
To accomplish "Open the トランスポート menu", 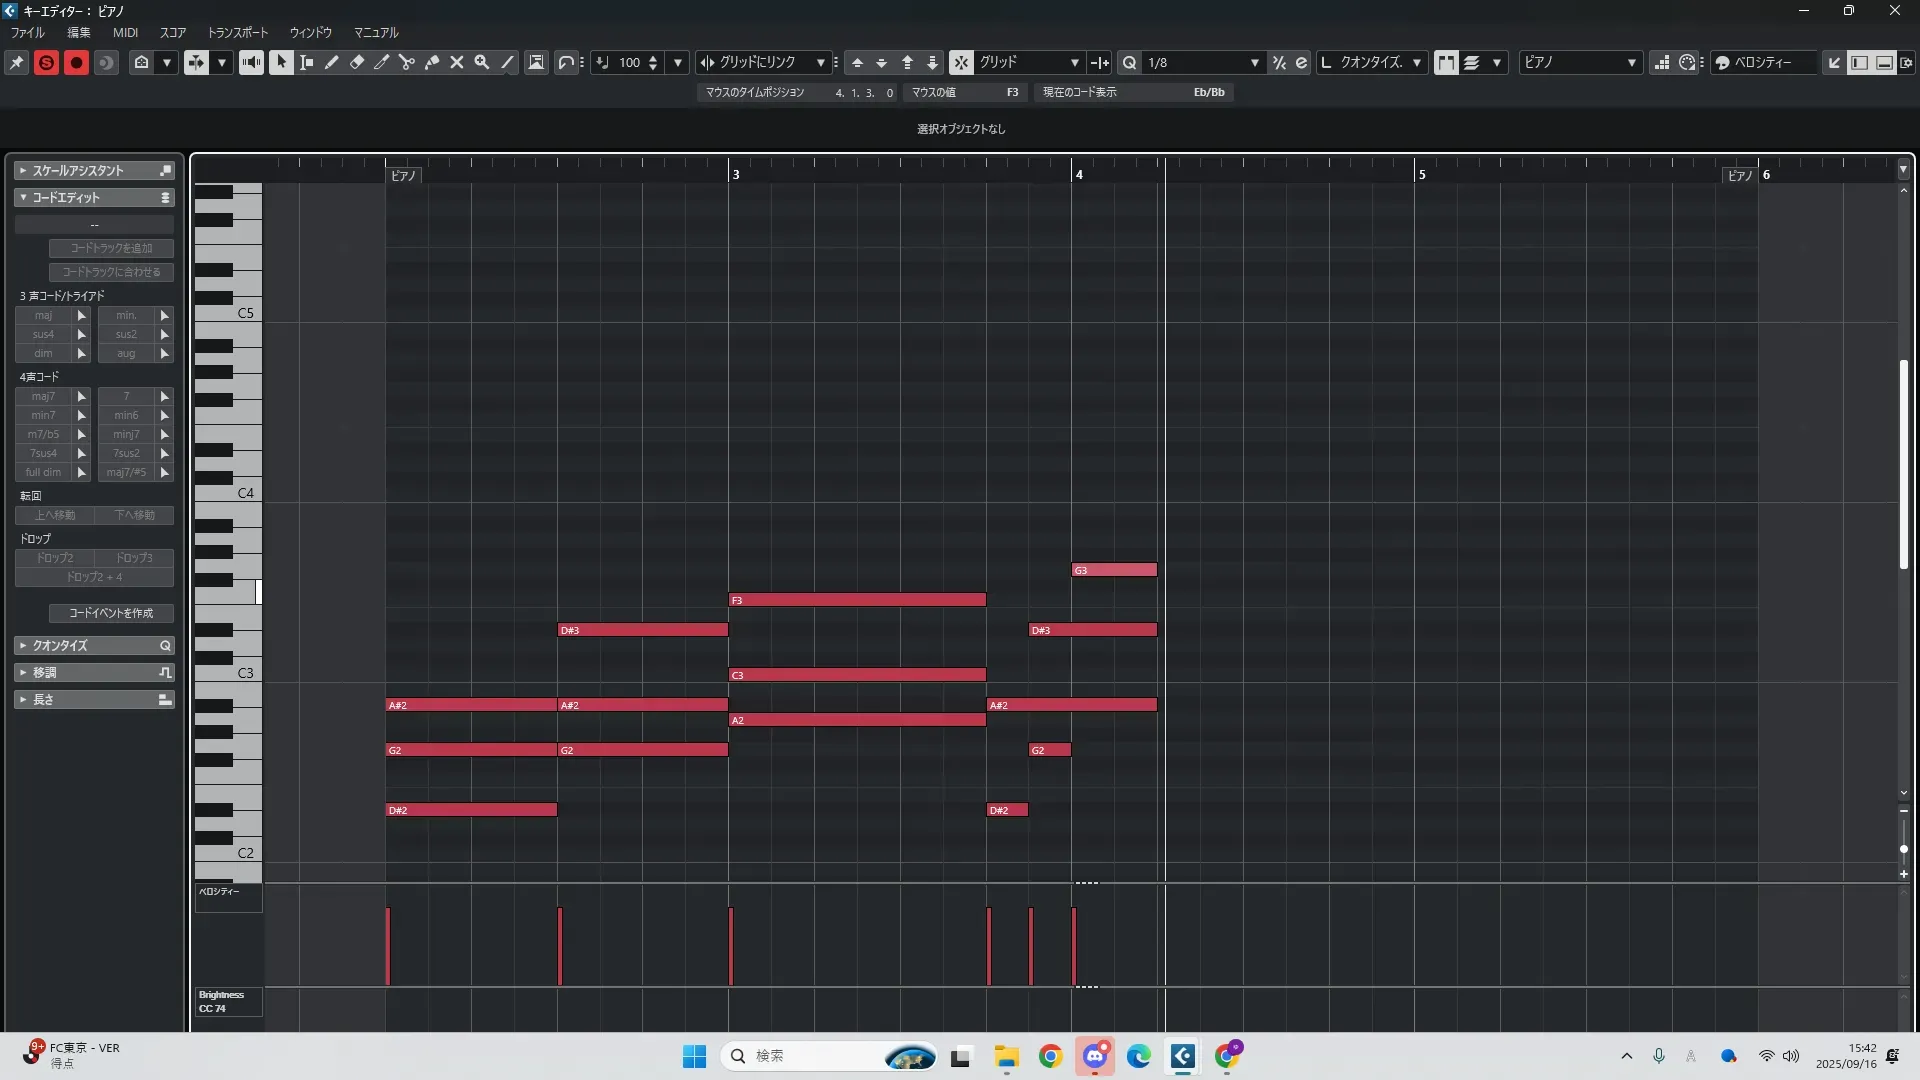I will [x=237, y=32].
